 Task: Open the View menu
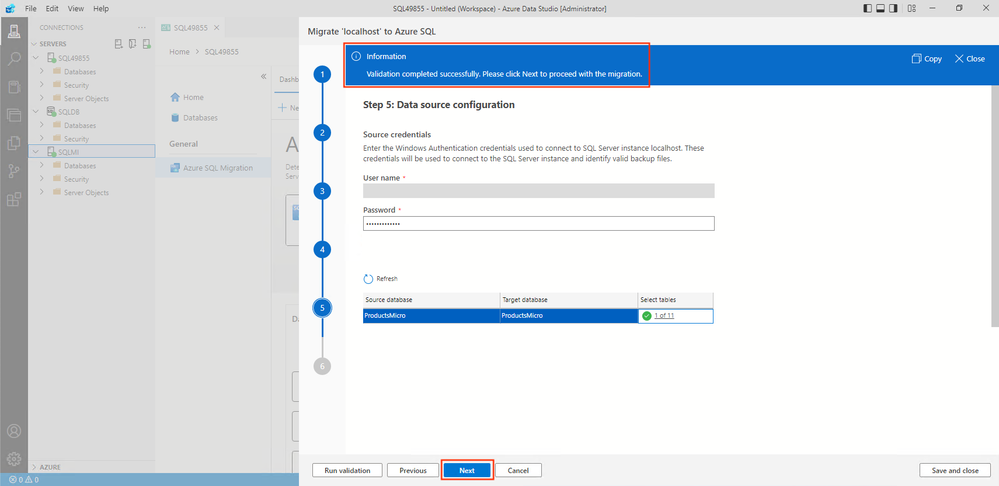[x=76, y=9]
